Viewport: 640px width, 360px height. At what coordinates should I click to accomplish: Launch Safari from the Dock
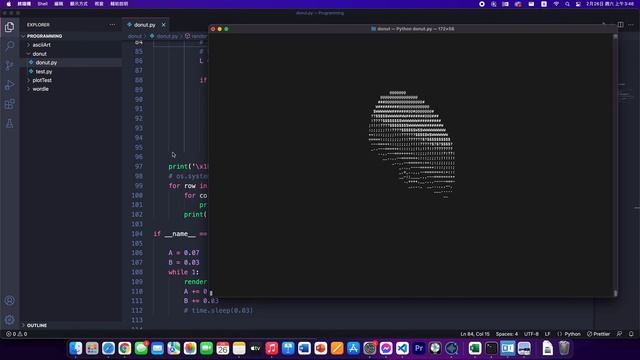(108, 348)
